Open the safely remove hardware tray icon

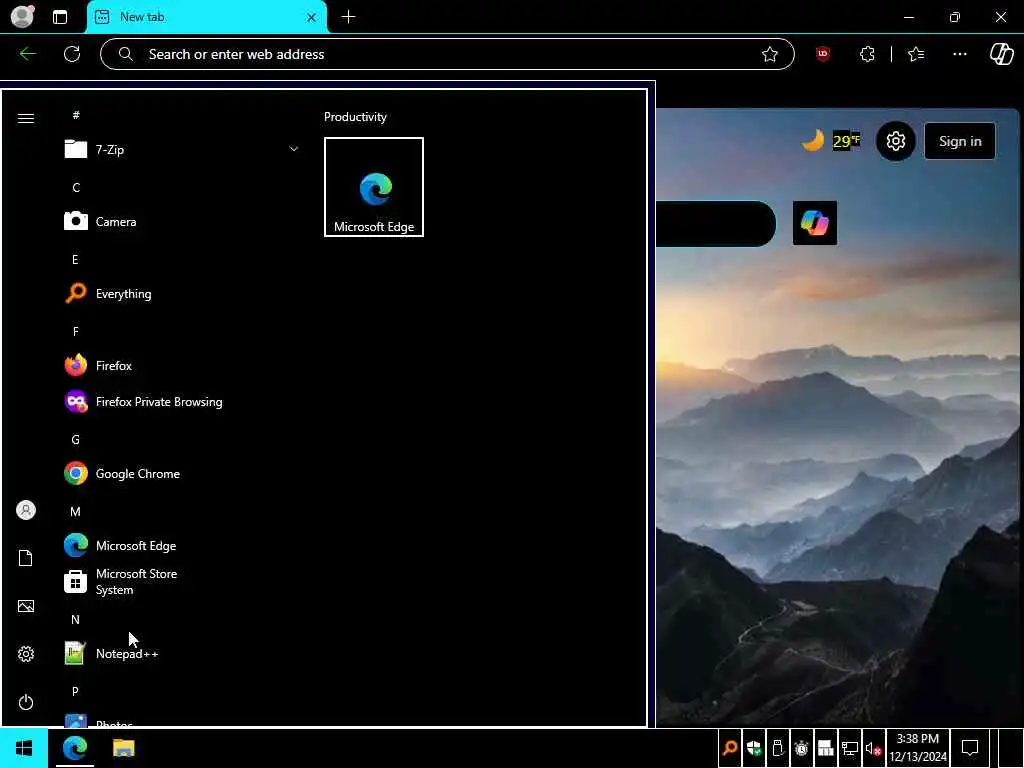pyautogui.click(x=778, y=748)
